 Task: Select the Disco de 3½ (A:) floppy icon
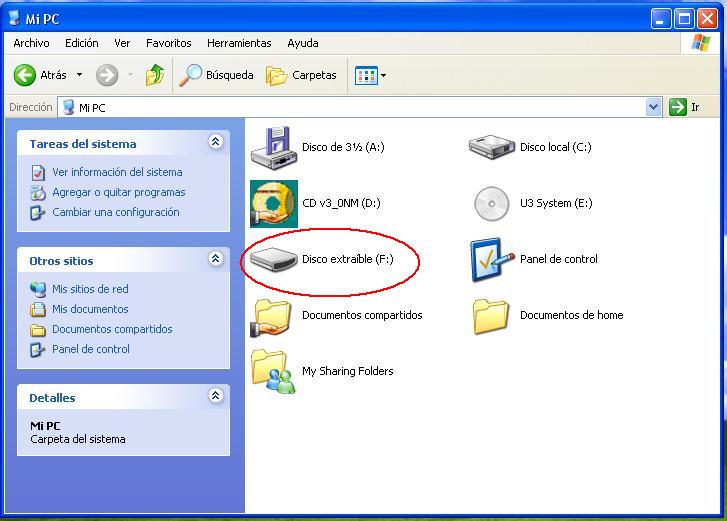click(274, 148)
